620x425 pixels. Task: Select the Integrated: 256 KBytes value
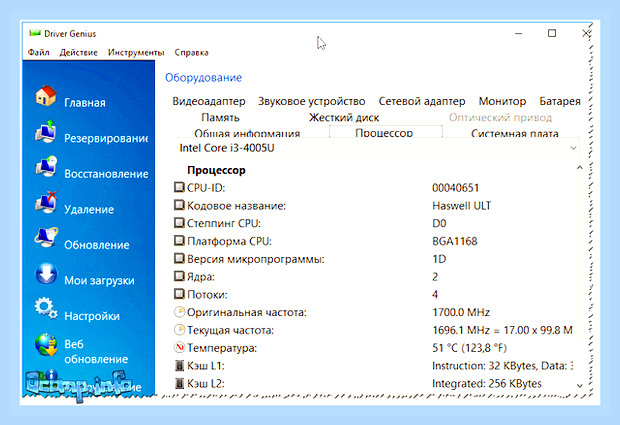(x=487, y=383)
